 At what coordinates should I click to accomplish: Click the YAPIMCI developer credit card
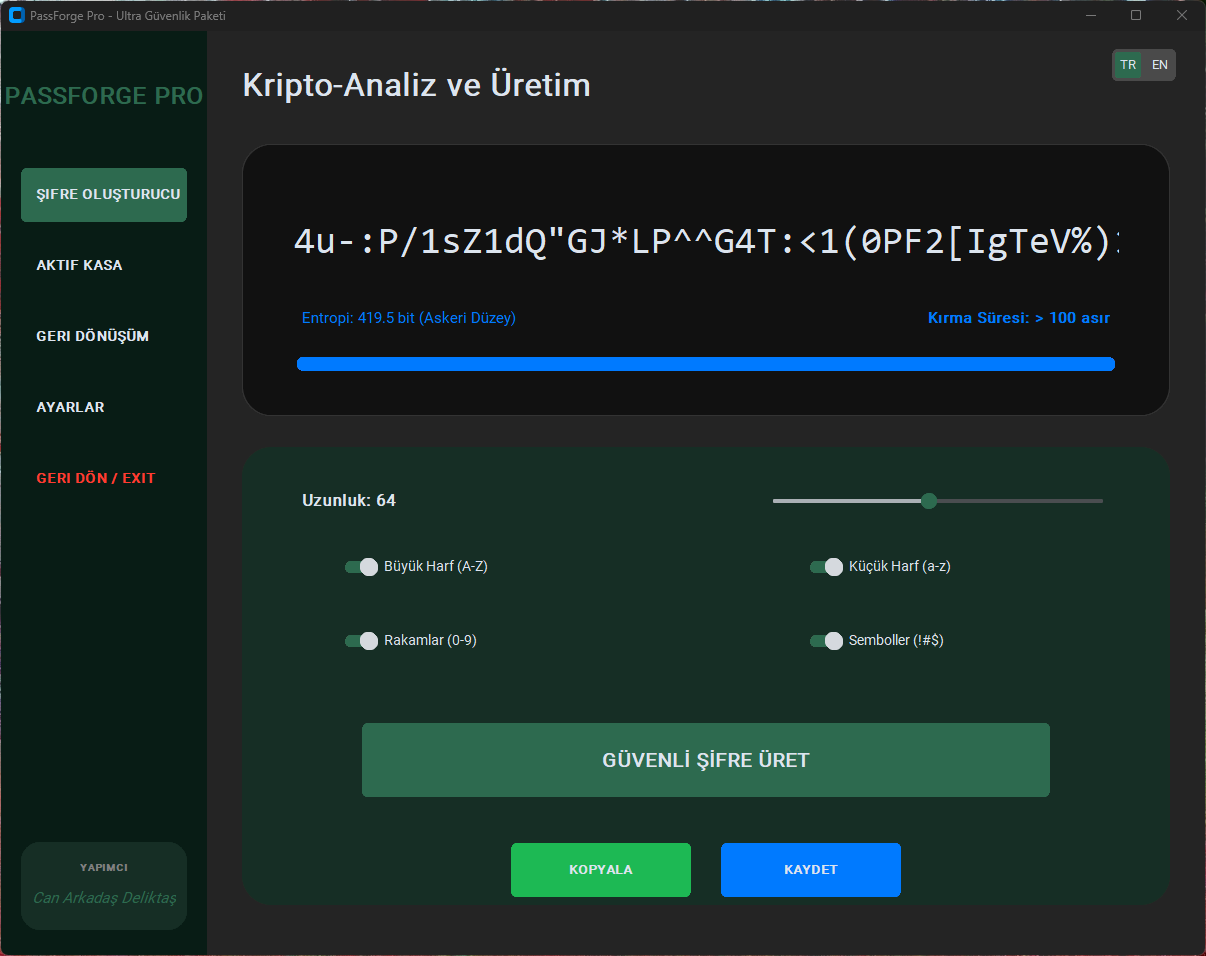point(104,886)
